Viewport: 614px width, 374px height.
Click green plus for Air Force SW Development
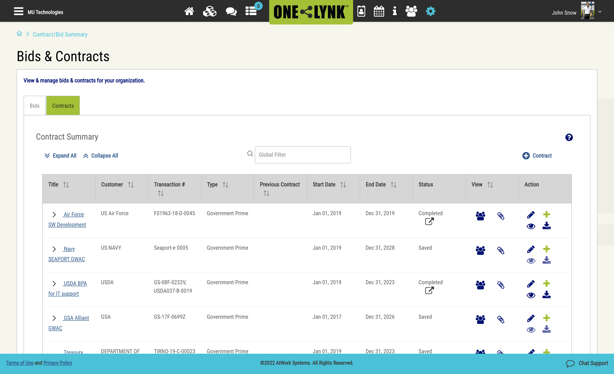(547, 214)
